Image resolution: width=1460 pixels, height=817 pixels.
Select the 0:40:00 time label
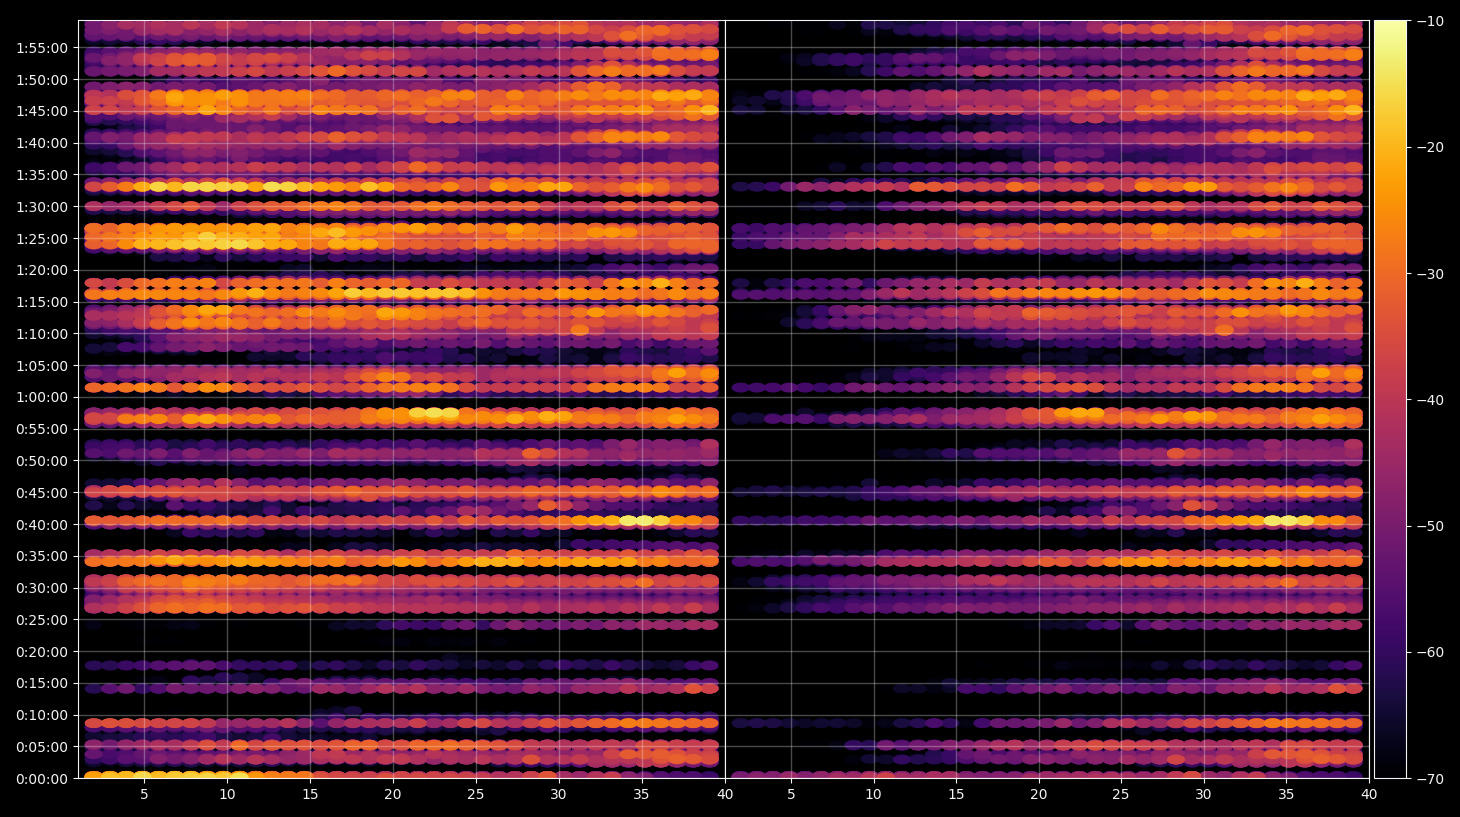pos(42,525)
